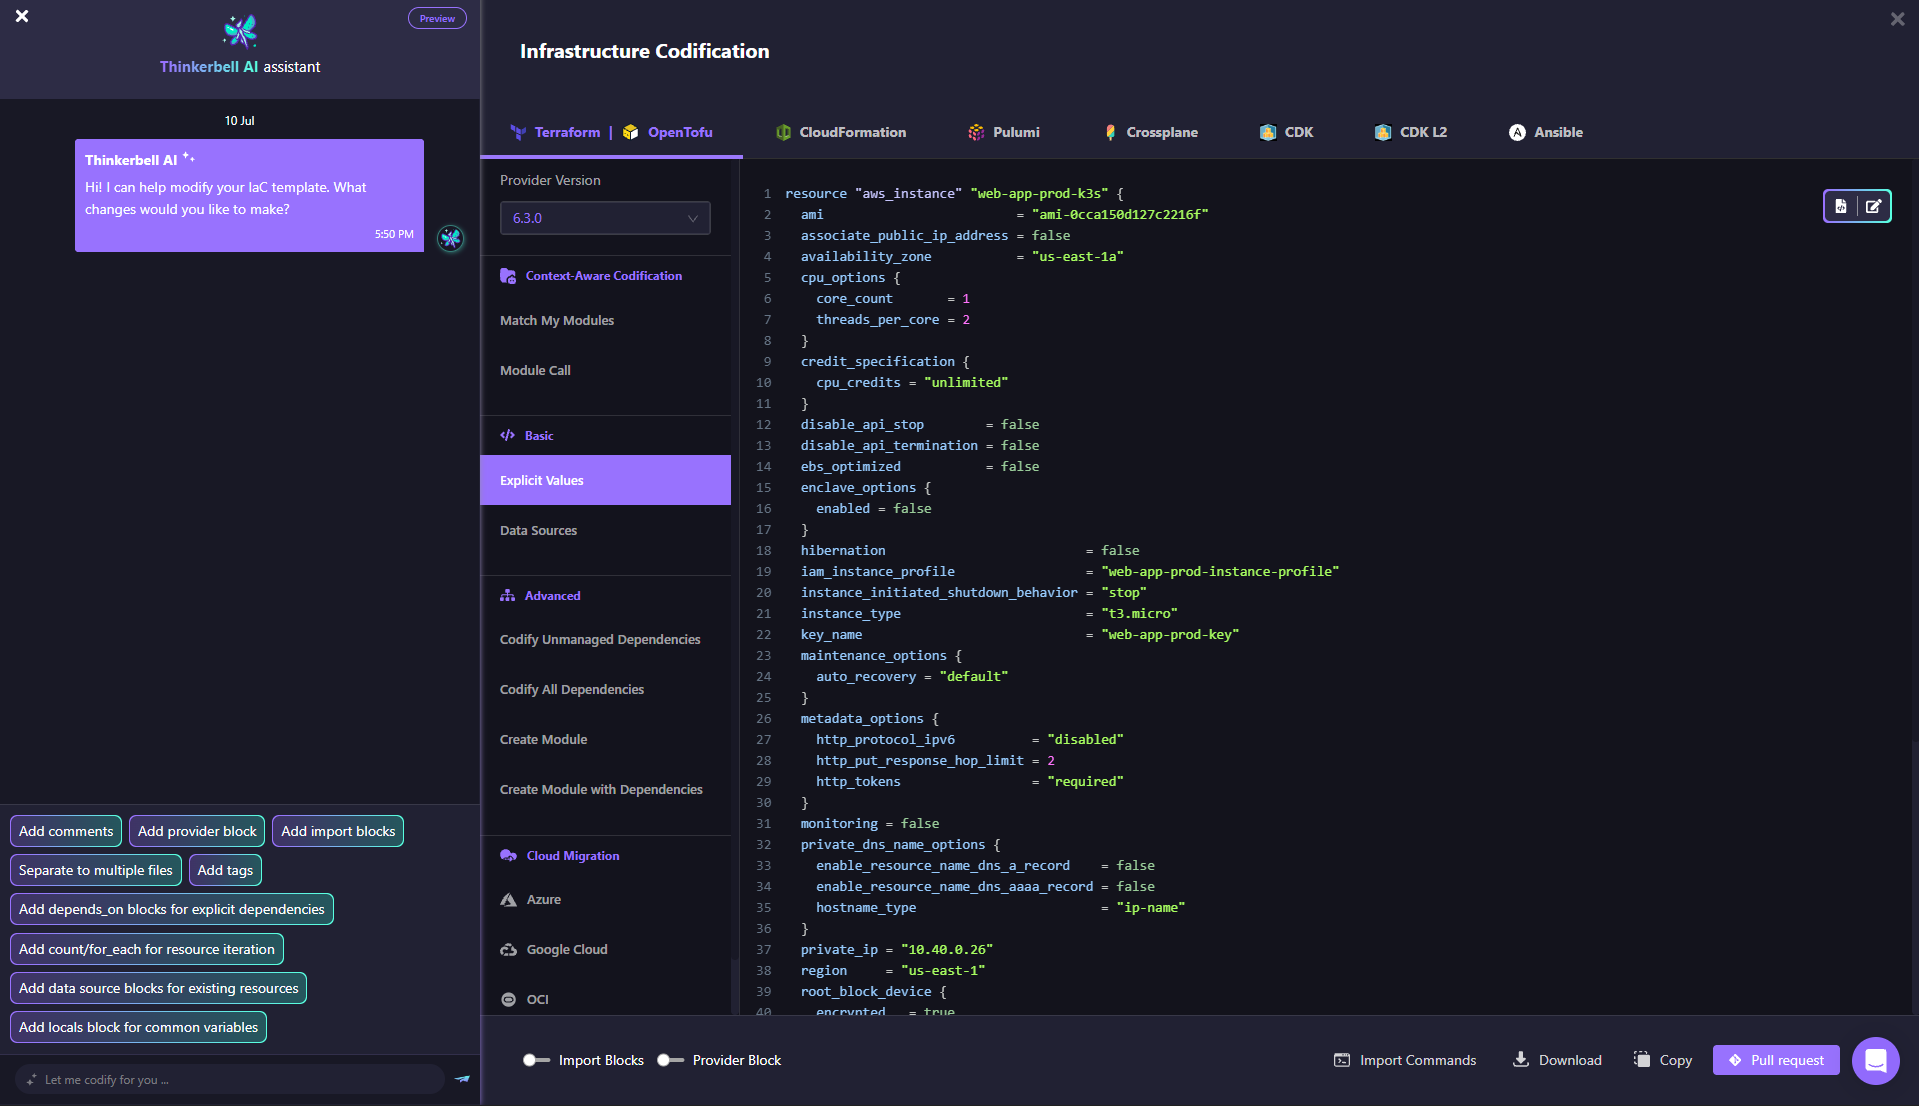Choose Google Cloud migration
This screenshot has width=1919, height=1106.
tap(605, 949)
